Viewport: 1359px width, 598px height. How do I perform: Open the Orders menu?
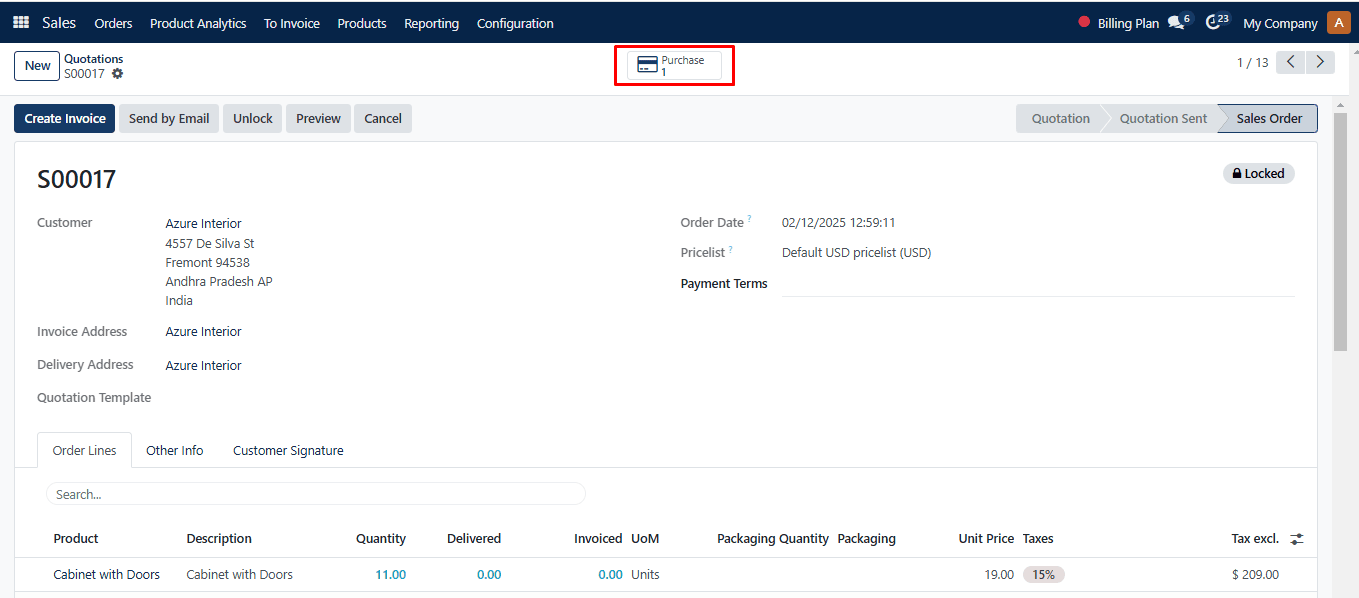[x=113, y=23]
